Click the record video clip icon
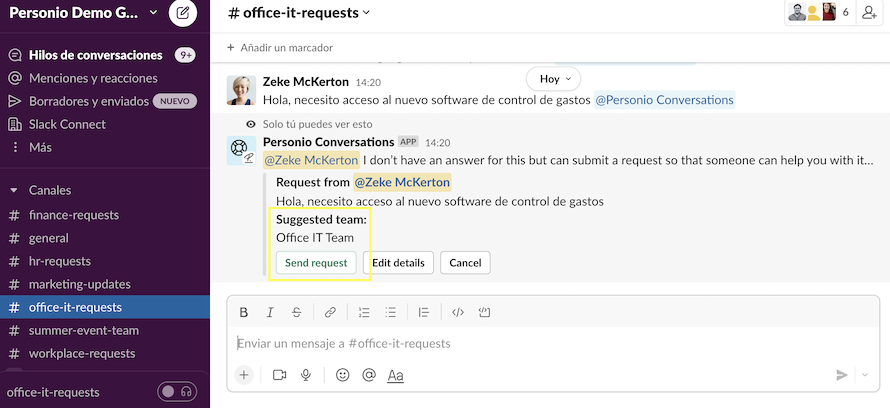The height and width of the screenshot is (408, 890). tap(279, 375)
